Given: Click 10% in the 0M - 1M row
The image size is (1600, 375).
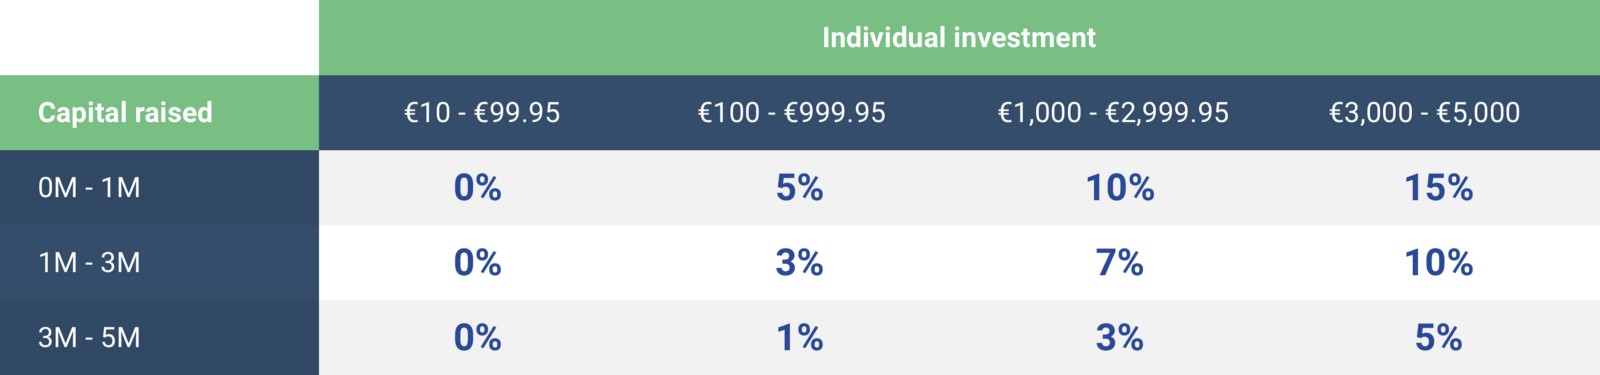Looking at the screenshot, I should pyautogui.click(x=1119, y=187).
